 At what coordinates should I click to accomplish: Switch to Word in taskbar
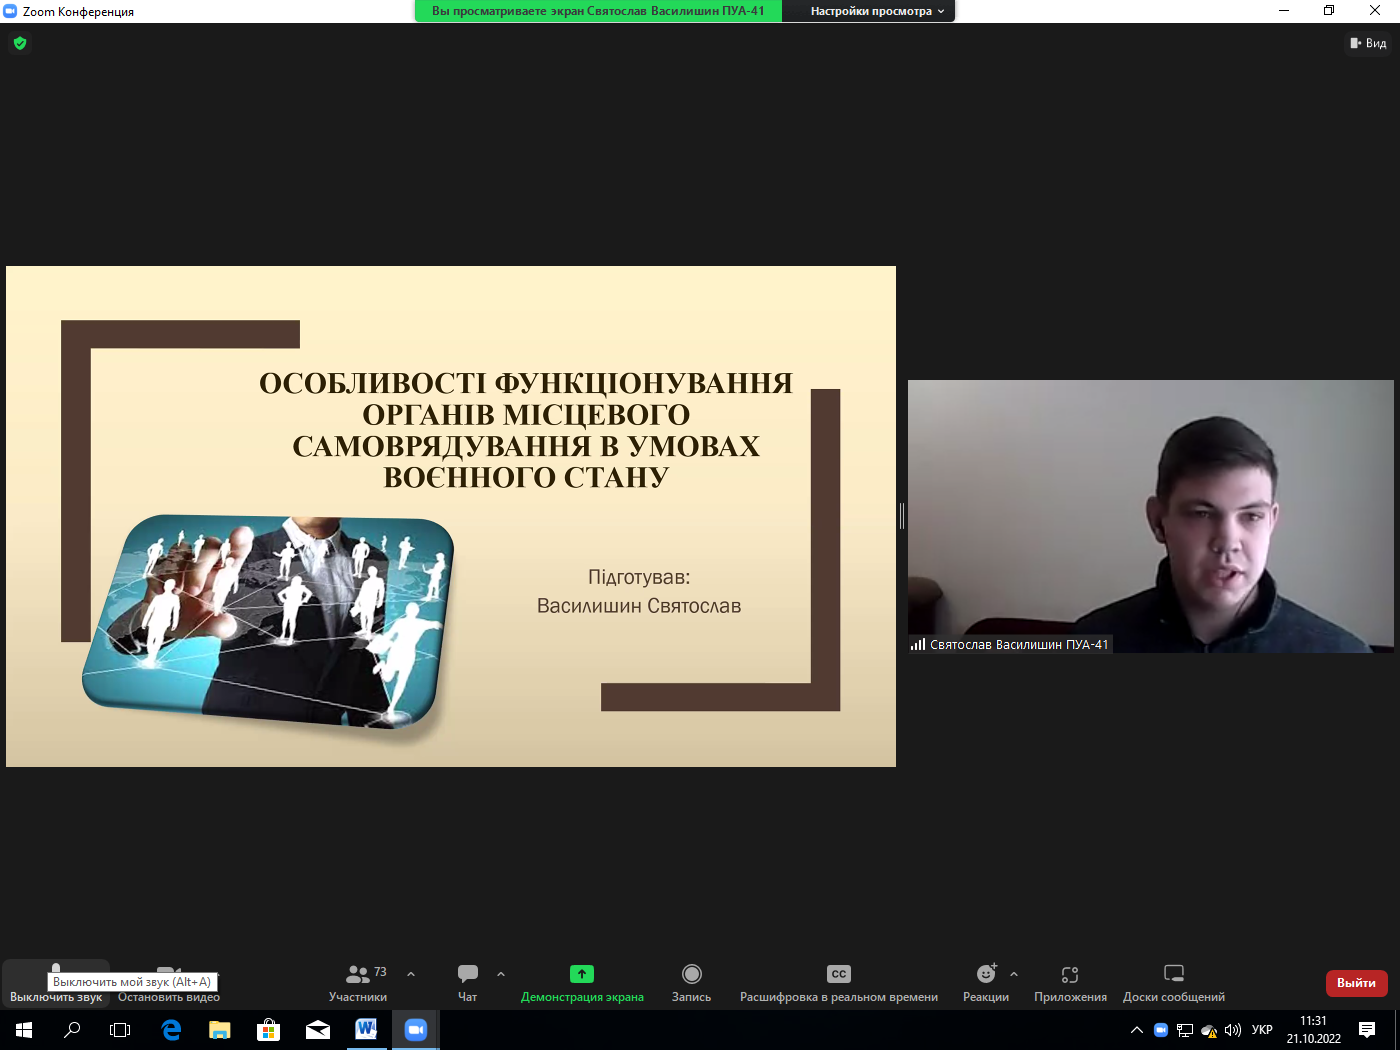[x=366, y=1030]
